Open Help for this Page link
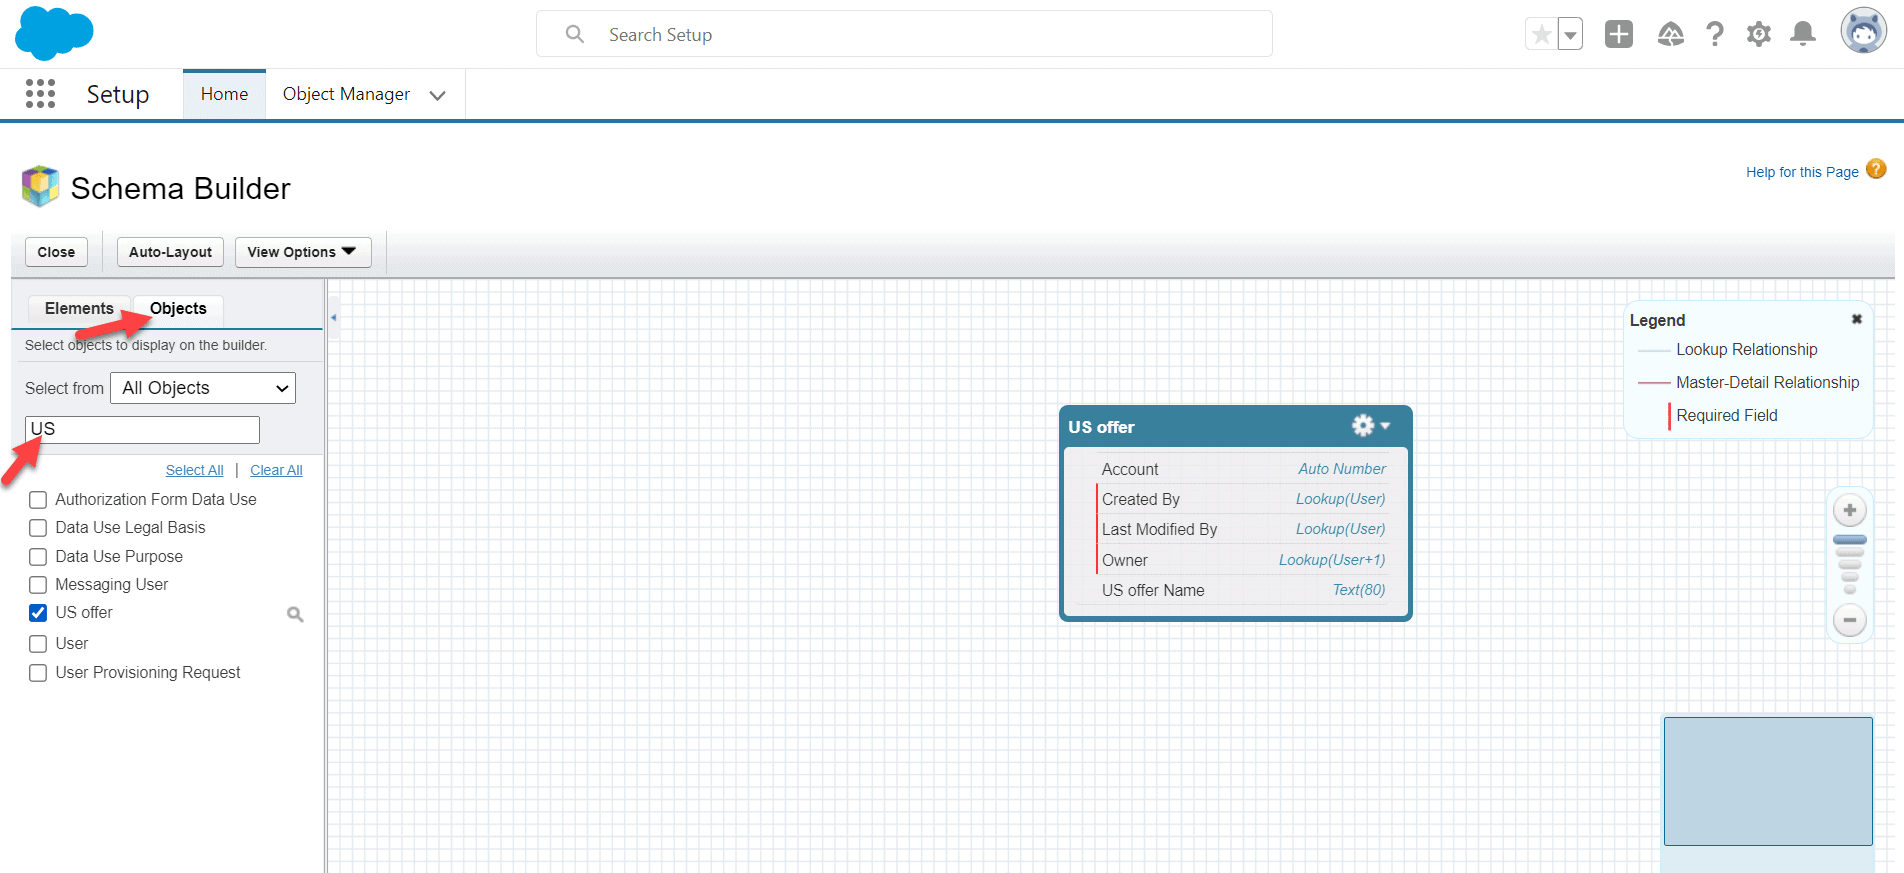The height and width of the screenshot is (873, 1904). pyautogui.click(x=1802, y=172)
